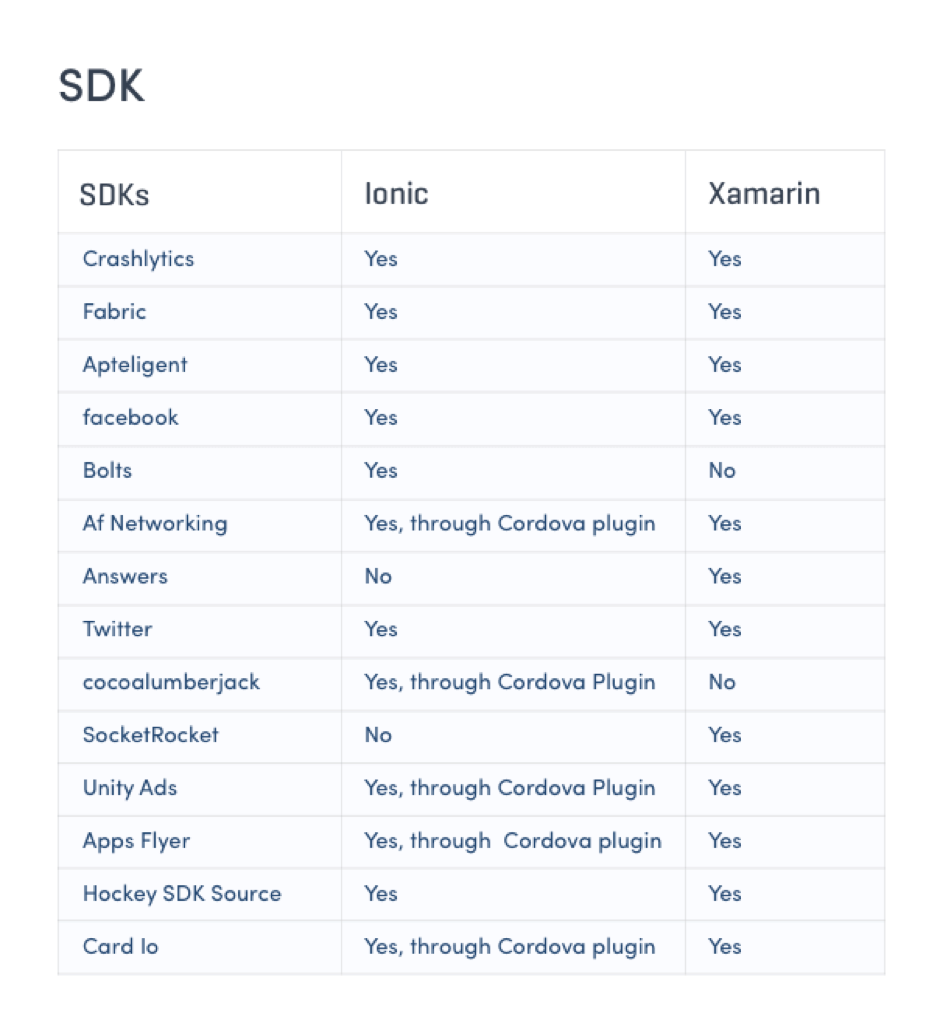Select the facebook SDK name

point(130,417)
